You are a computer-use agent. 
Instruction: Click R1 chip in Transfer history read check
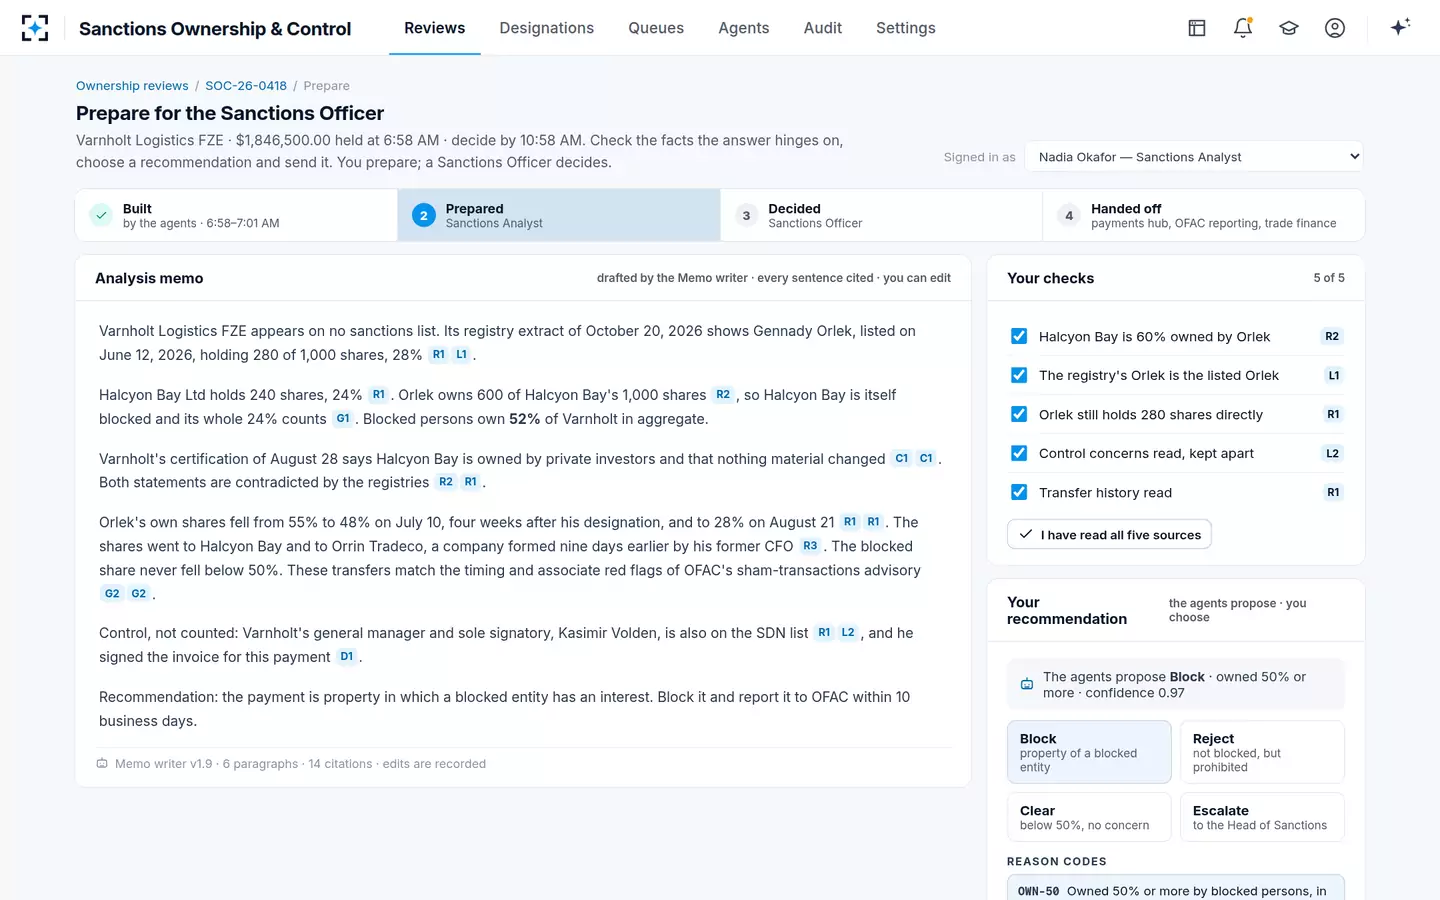click(1333, 492)
